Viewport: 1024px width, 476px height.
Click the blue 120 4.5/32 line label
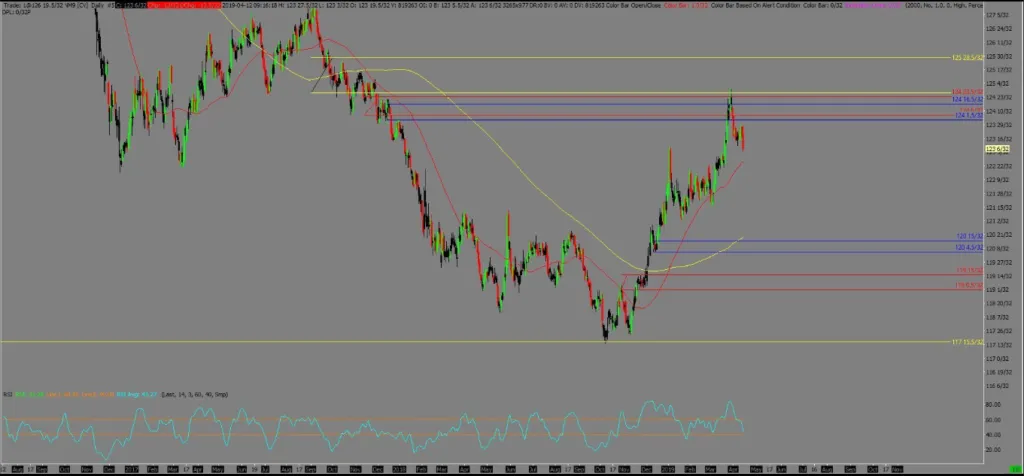(969, 247)
